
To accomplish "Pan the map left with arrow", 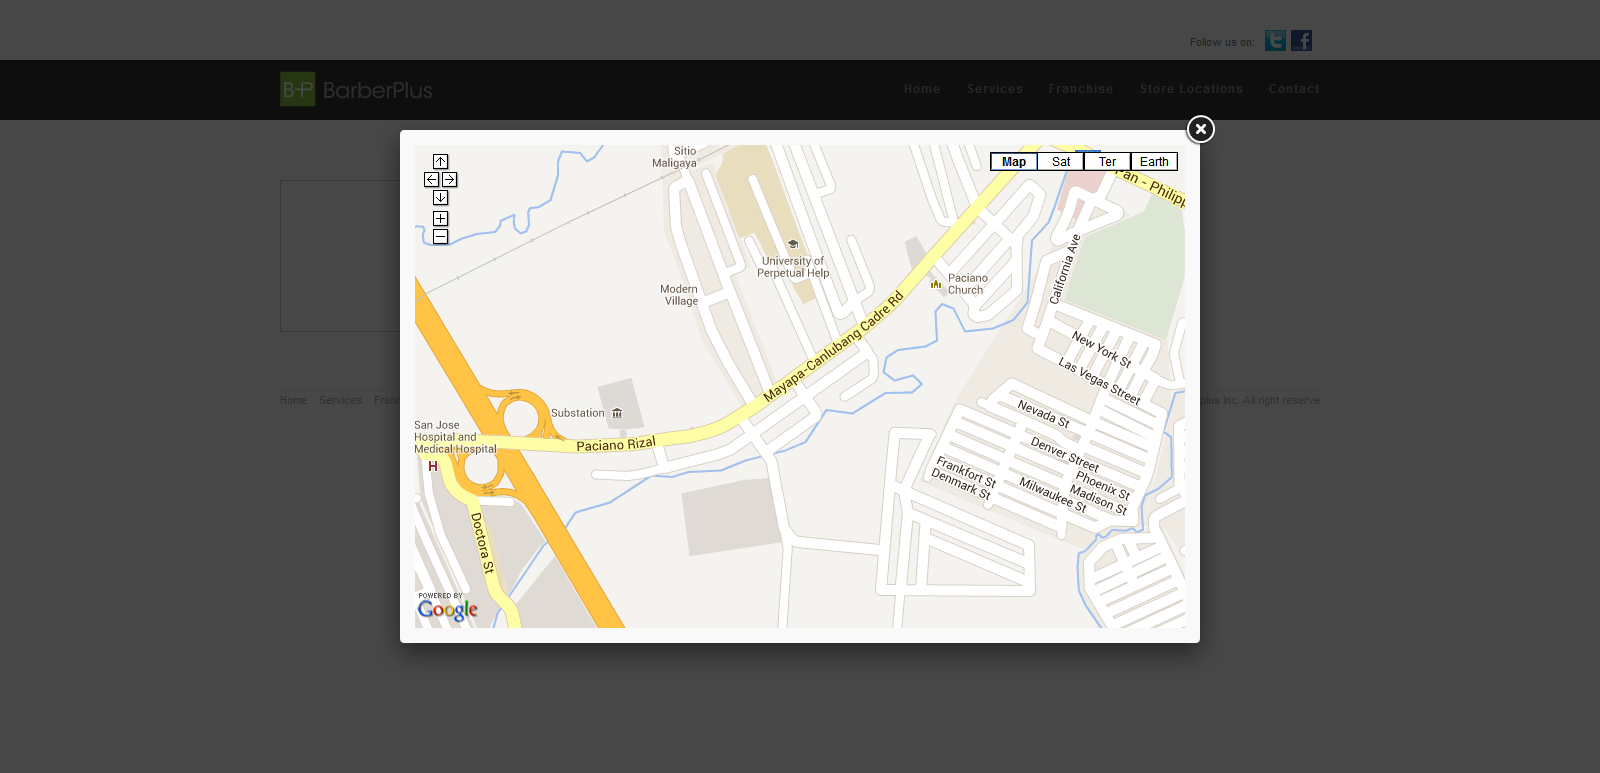I will point(431,180).
